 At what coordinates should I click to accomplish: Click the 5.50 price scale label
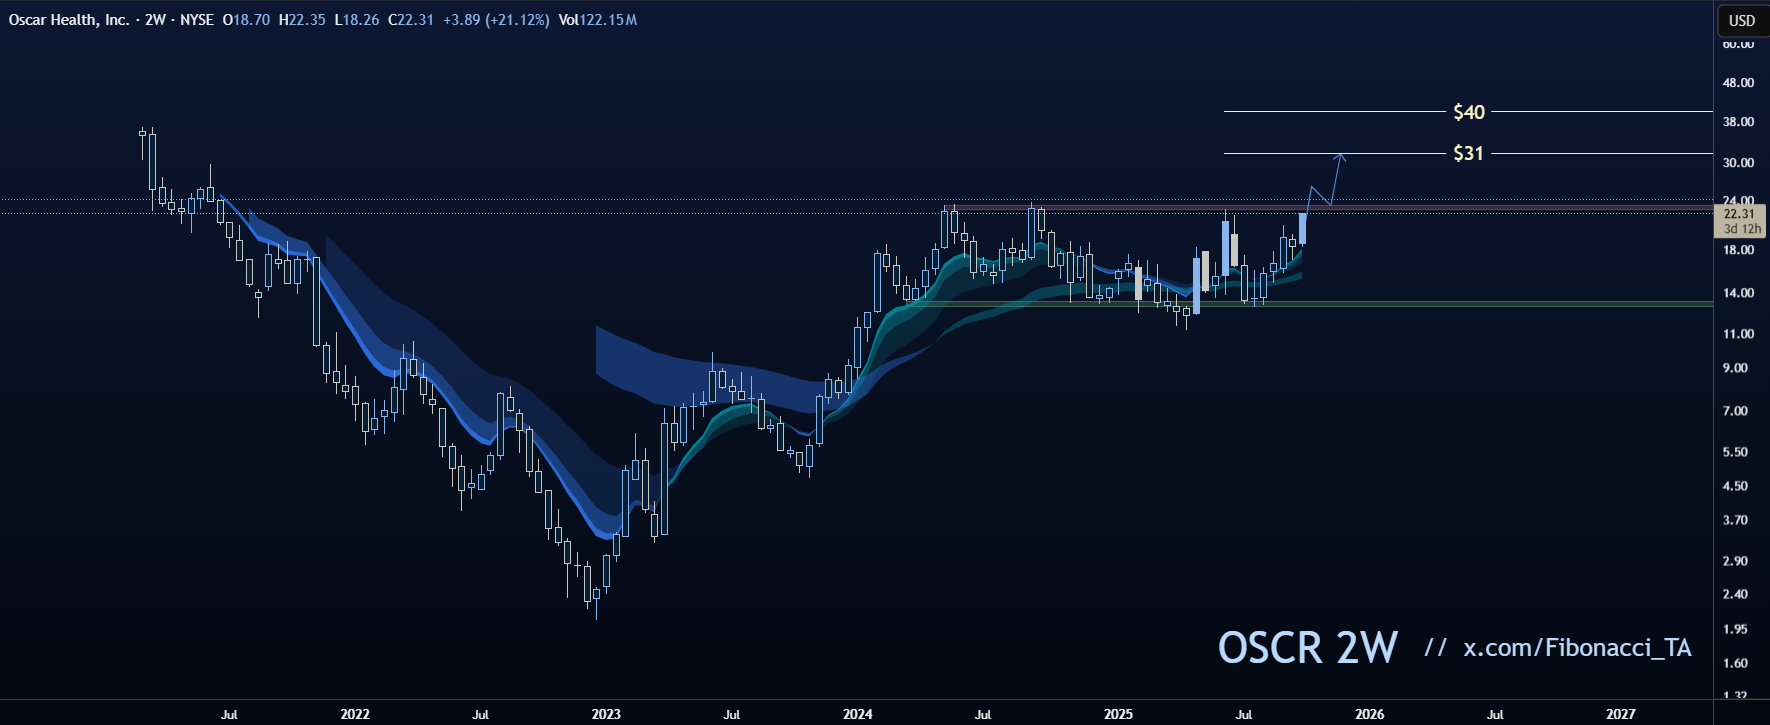1735,452
